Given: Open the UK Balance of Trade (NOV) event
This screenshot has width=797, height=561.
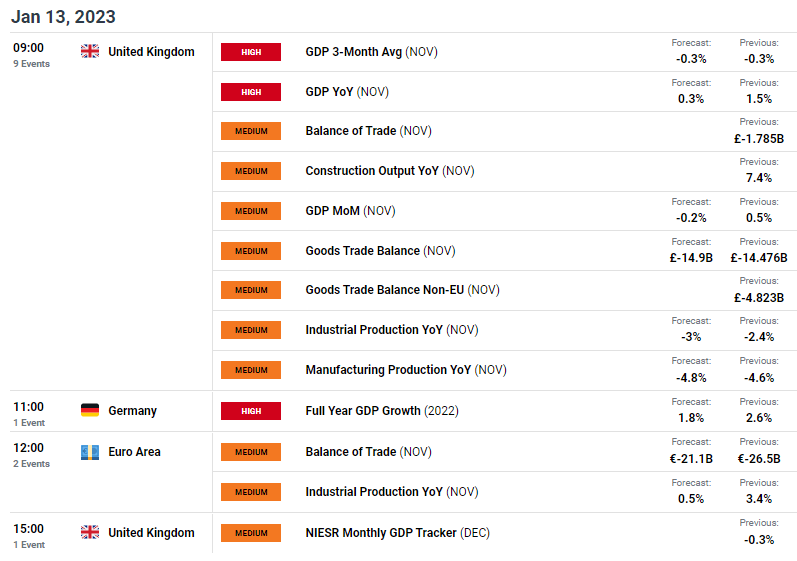Looking at the screenshot, I should tap(369, 131).
